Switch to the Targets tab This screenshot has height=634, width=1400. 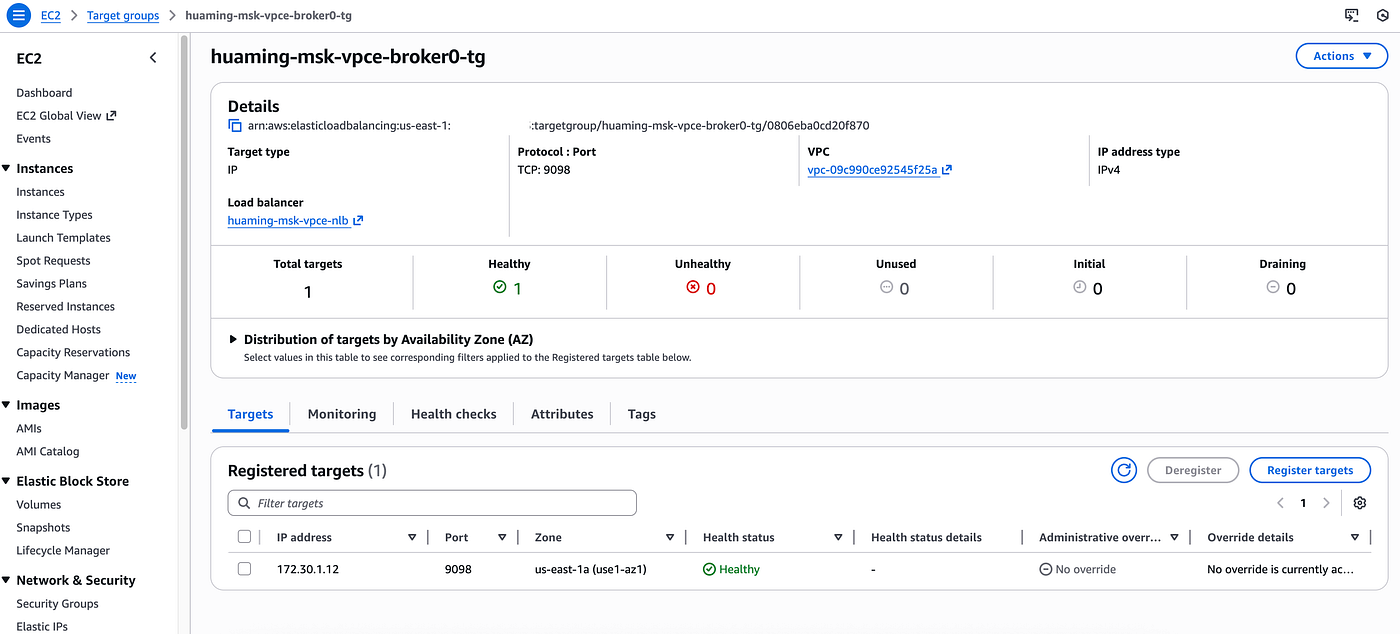click(250, 414)
